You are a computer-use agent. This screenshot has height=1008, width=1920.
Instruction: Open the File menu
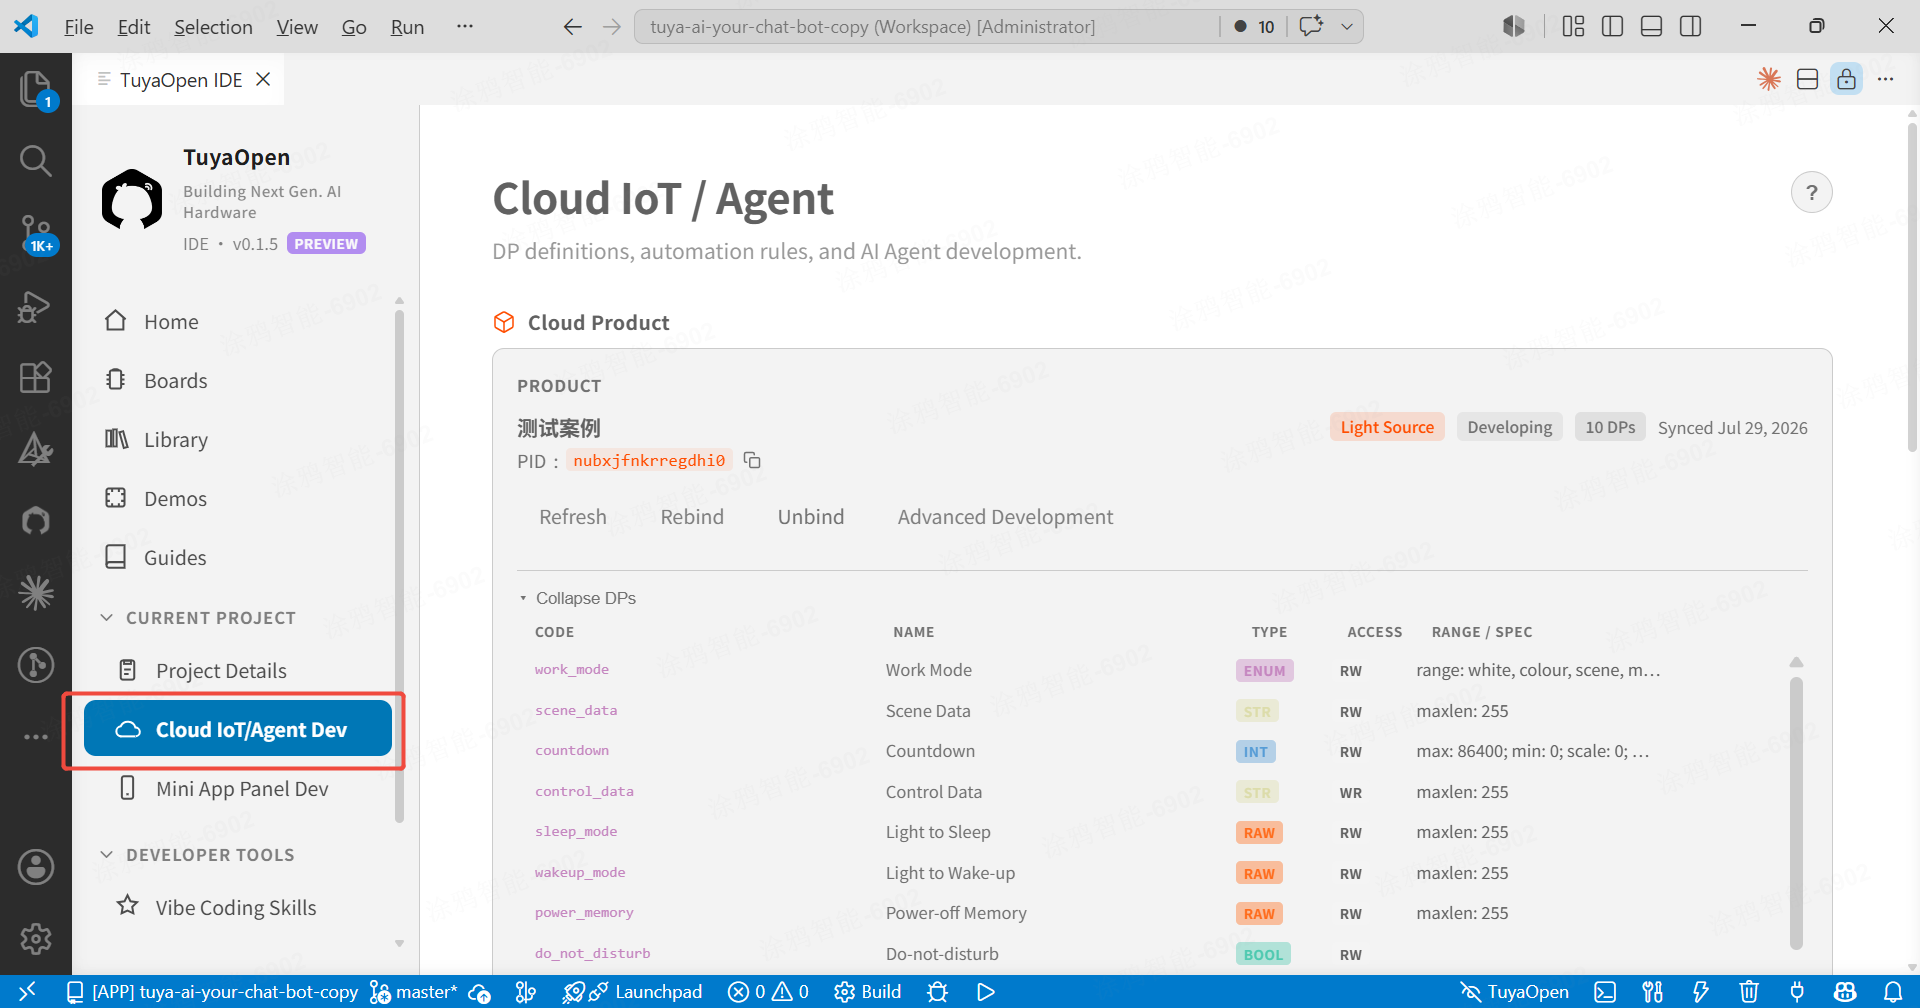[78, 27]
